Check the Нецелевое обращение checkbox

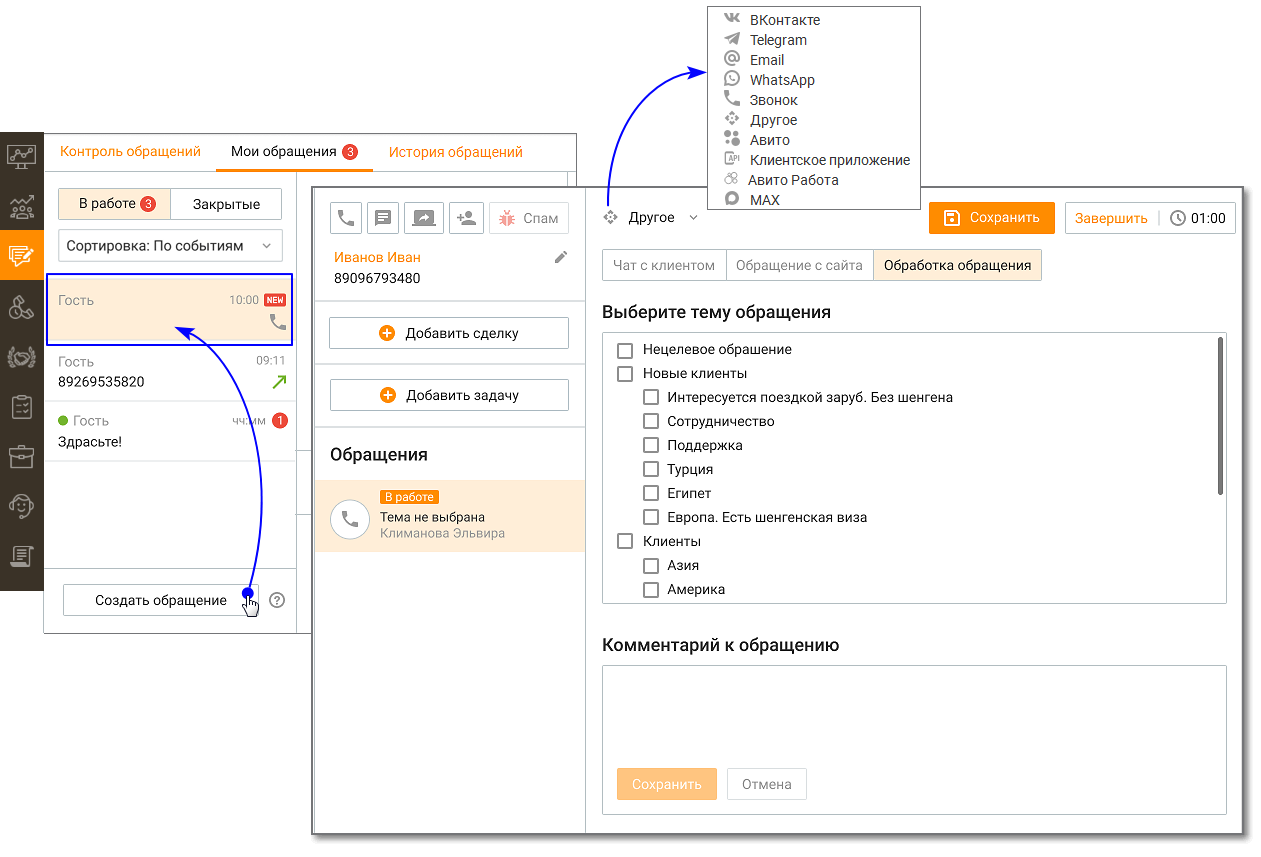tap(625, 350)
